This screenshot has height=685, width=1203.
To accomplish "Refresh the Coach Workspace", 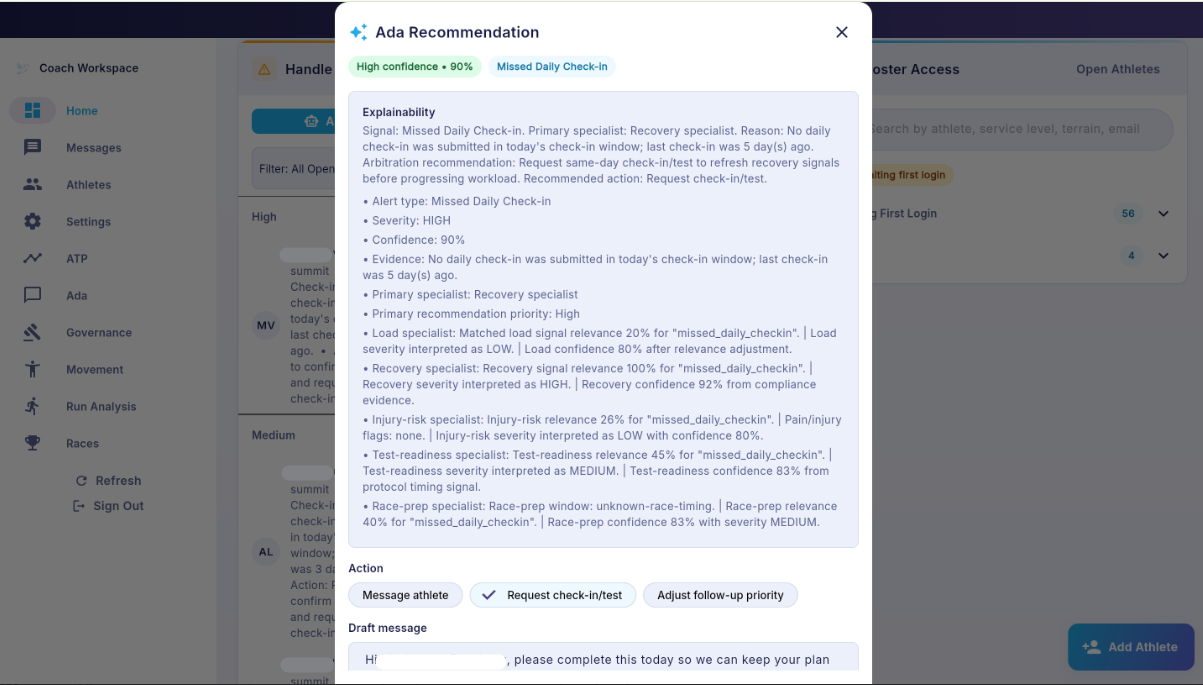I will pyautogui.click(x=109, y=480).
